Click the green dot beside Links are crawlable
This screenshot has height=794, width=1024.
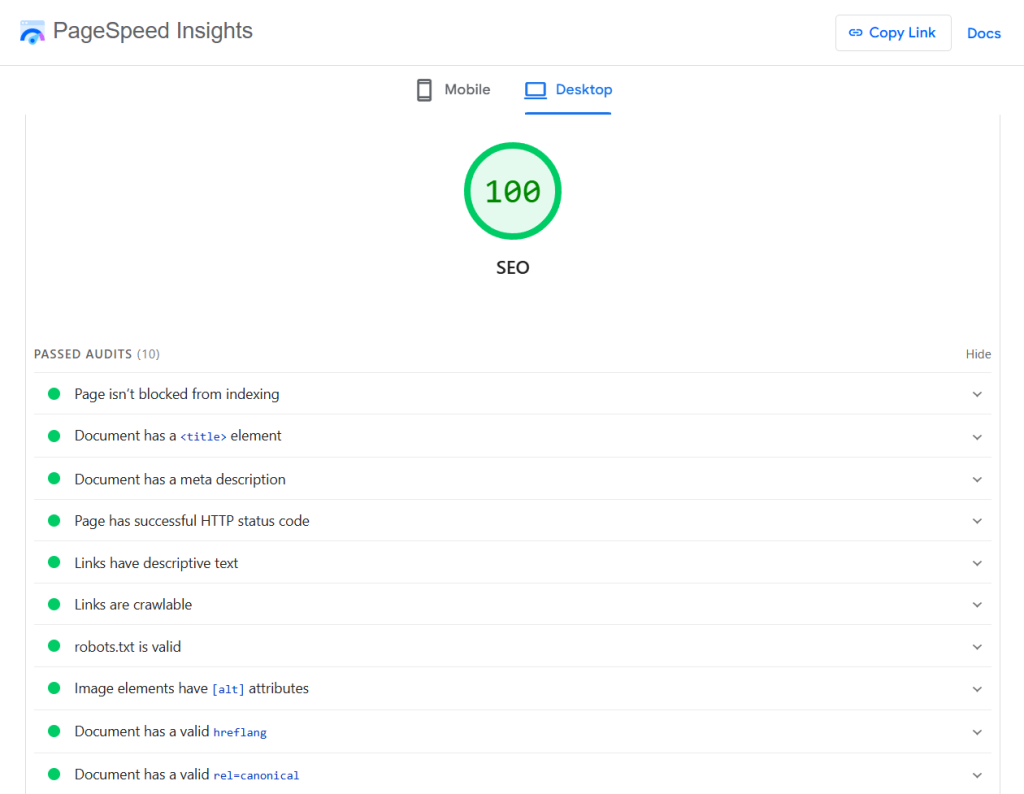pos(54,604)
